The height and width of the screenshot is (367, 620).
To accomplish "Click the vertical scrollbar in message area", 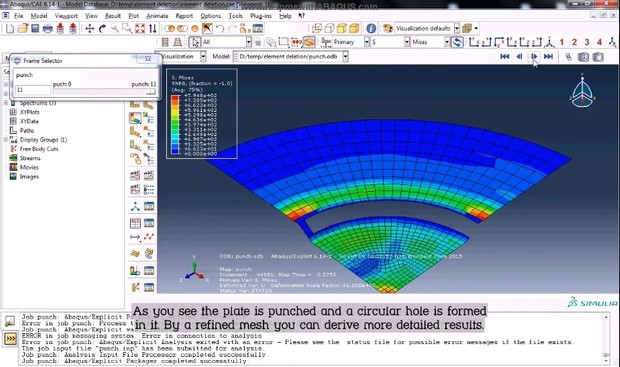I will pos(606,339).
